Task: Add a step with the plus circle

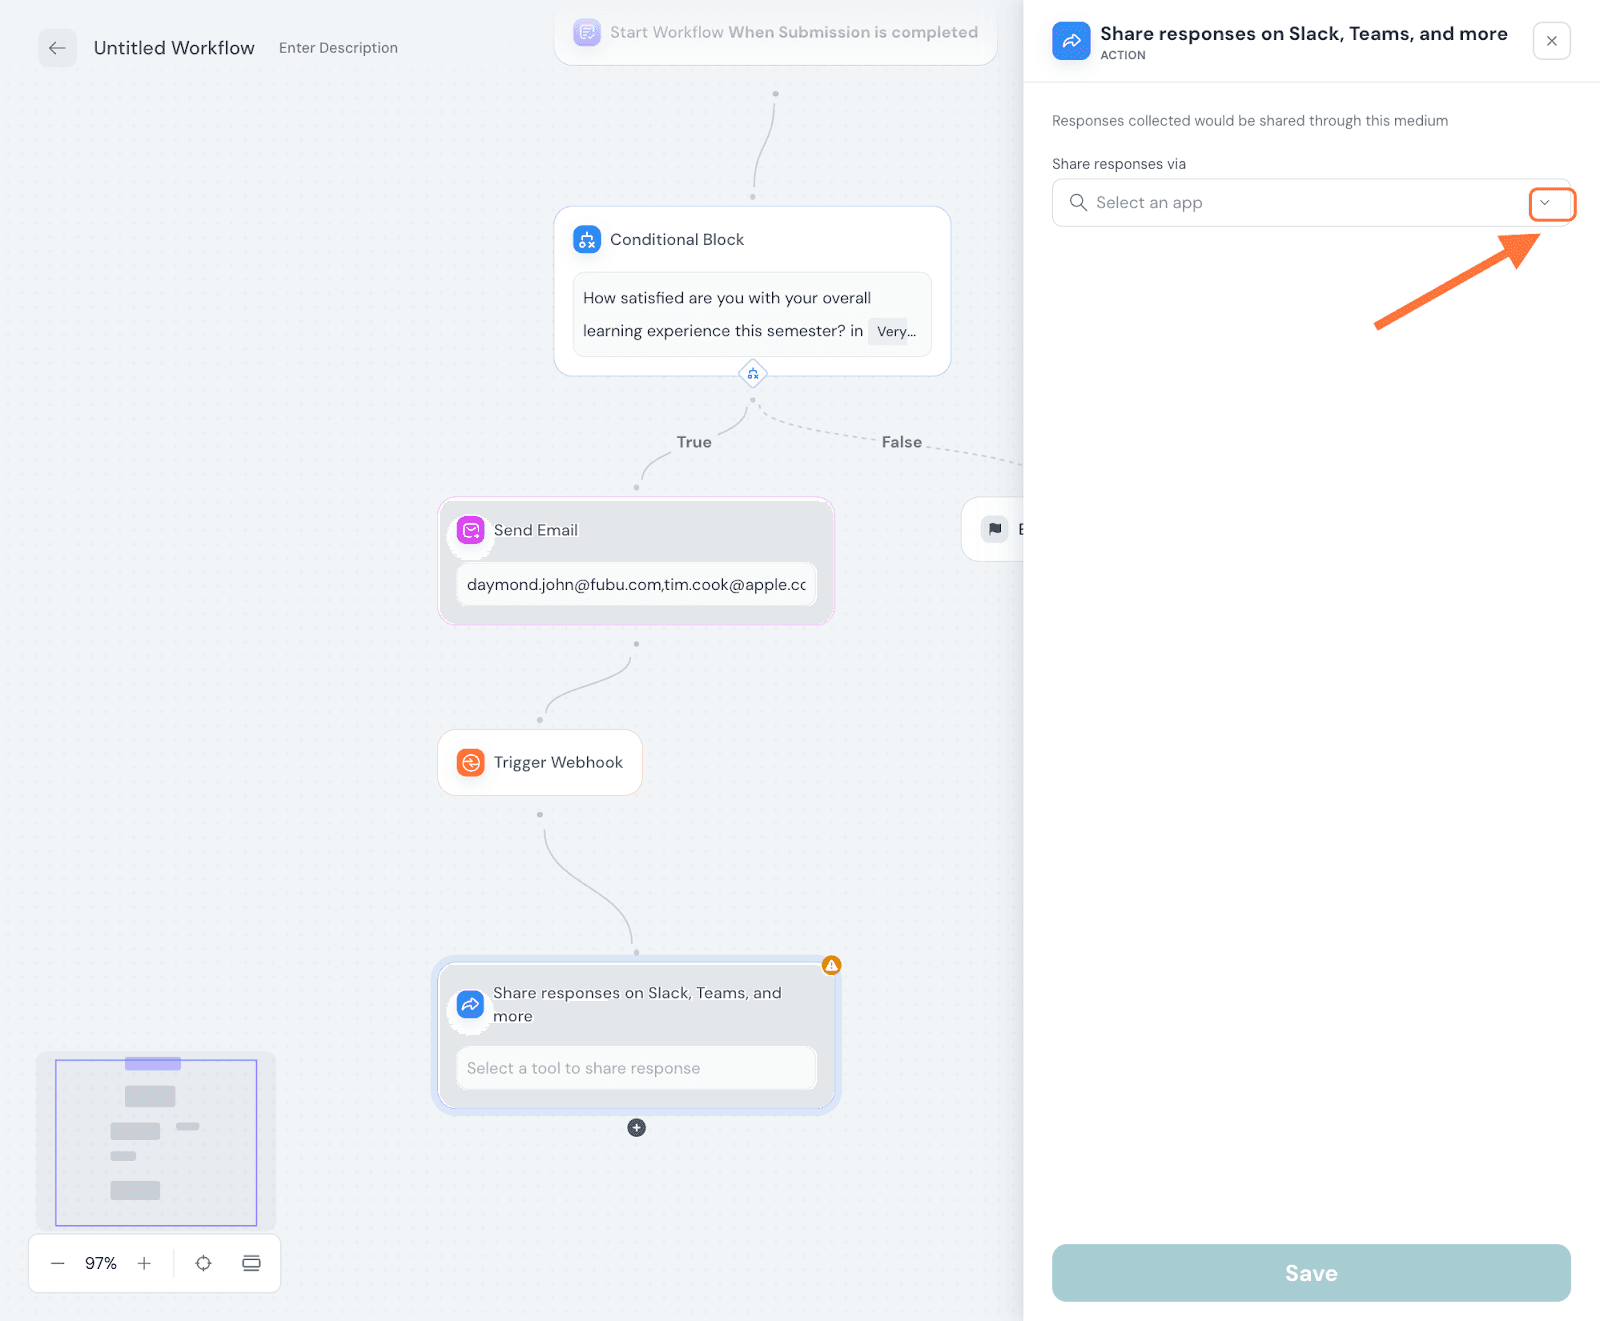Action: coord(636,1128)
